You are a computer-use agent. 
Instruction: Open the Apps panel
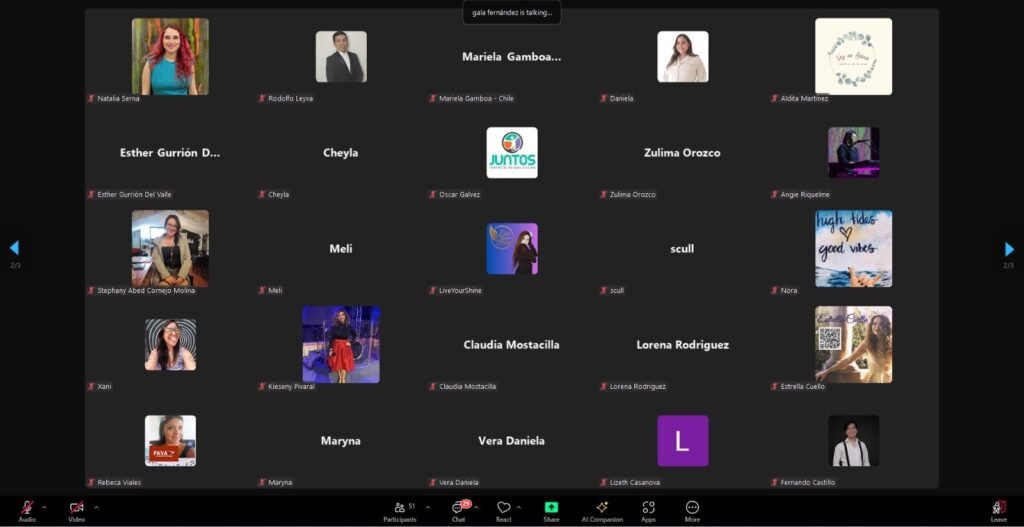648,511
